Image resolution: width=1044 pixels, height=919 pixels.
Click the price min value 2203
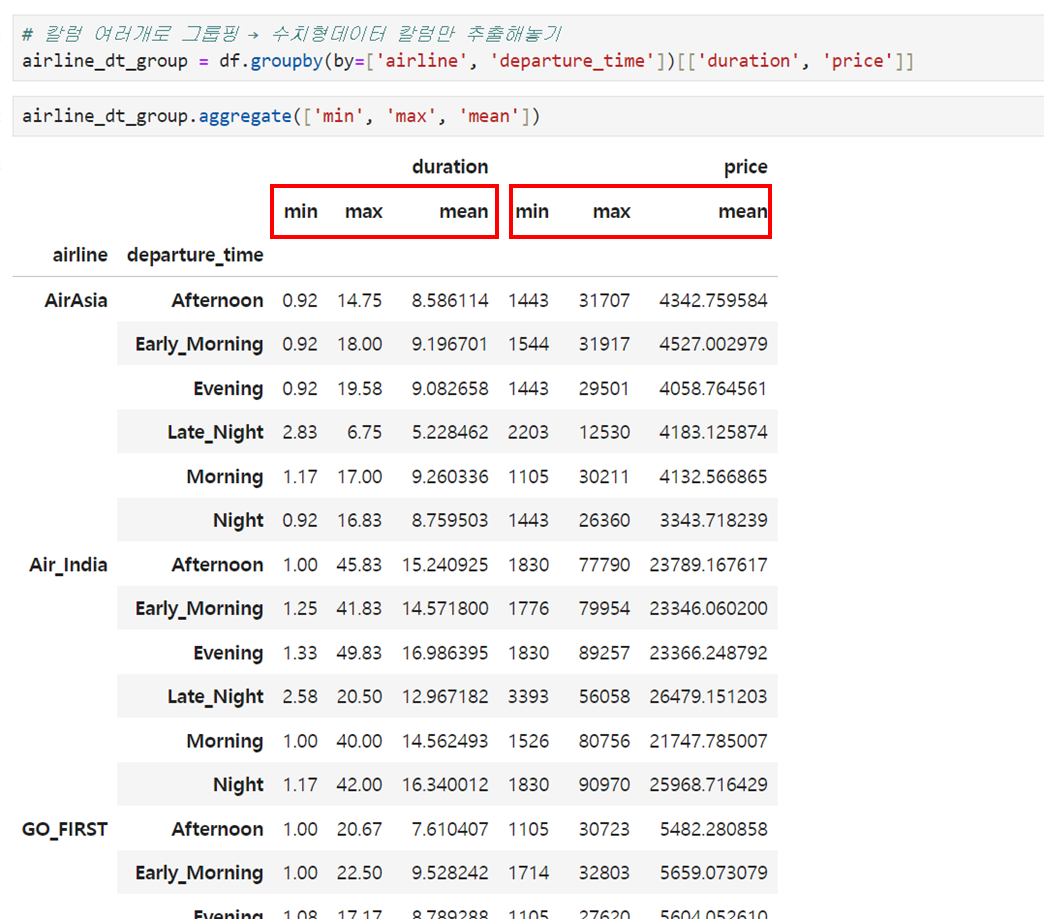(529, 432)
